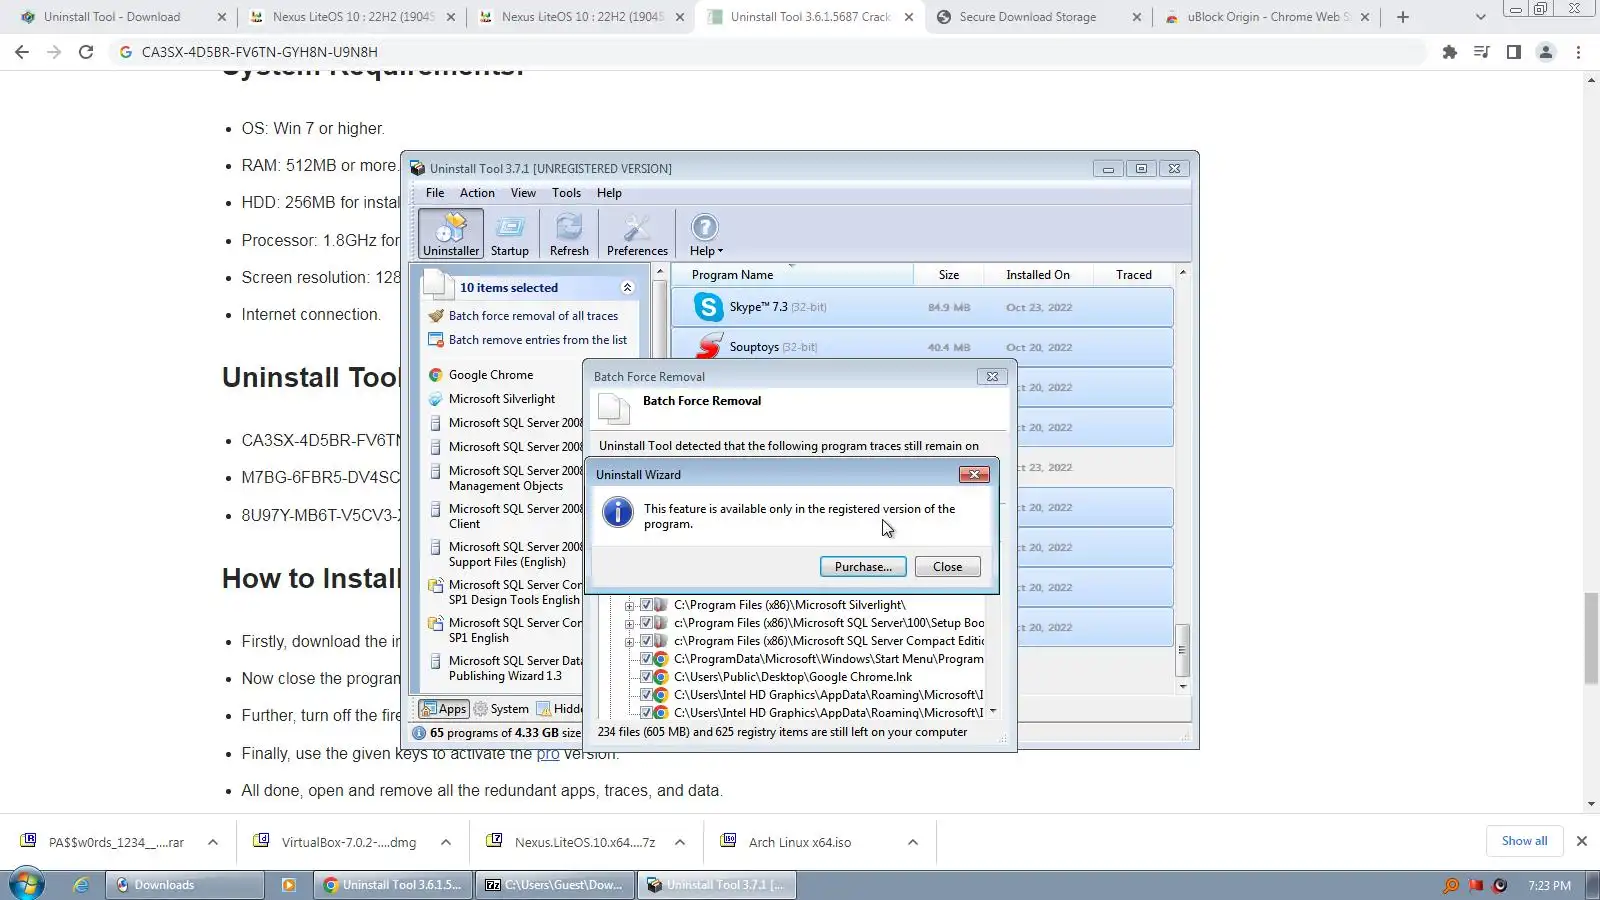This screenshot has height=900, width=1600.
Task: Switch to 'Secure Download Storage' tab
Action: (1037, 17)
